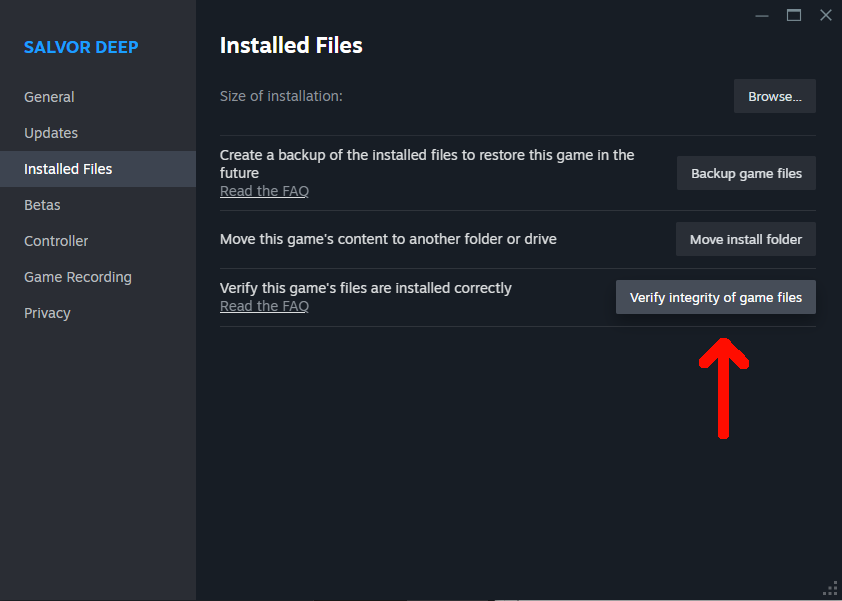Open the Betas section

(42, 205)
